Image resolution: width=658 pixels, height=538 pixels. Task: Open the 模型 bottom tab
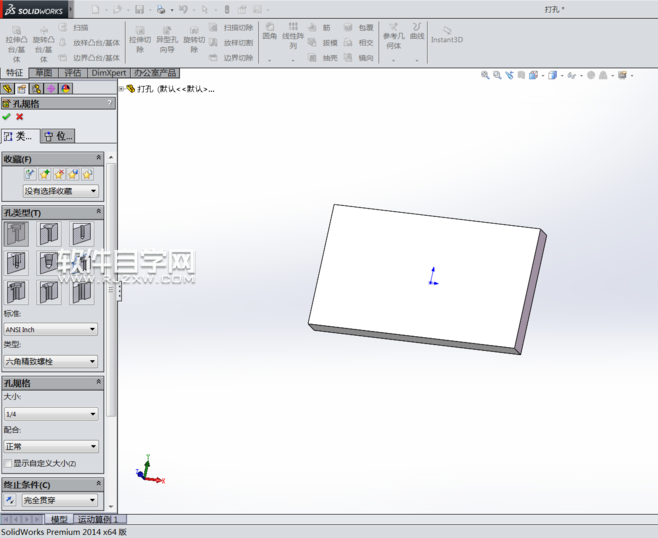[x=59, y=520]
